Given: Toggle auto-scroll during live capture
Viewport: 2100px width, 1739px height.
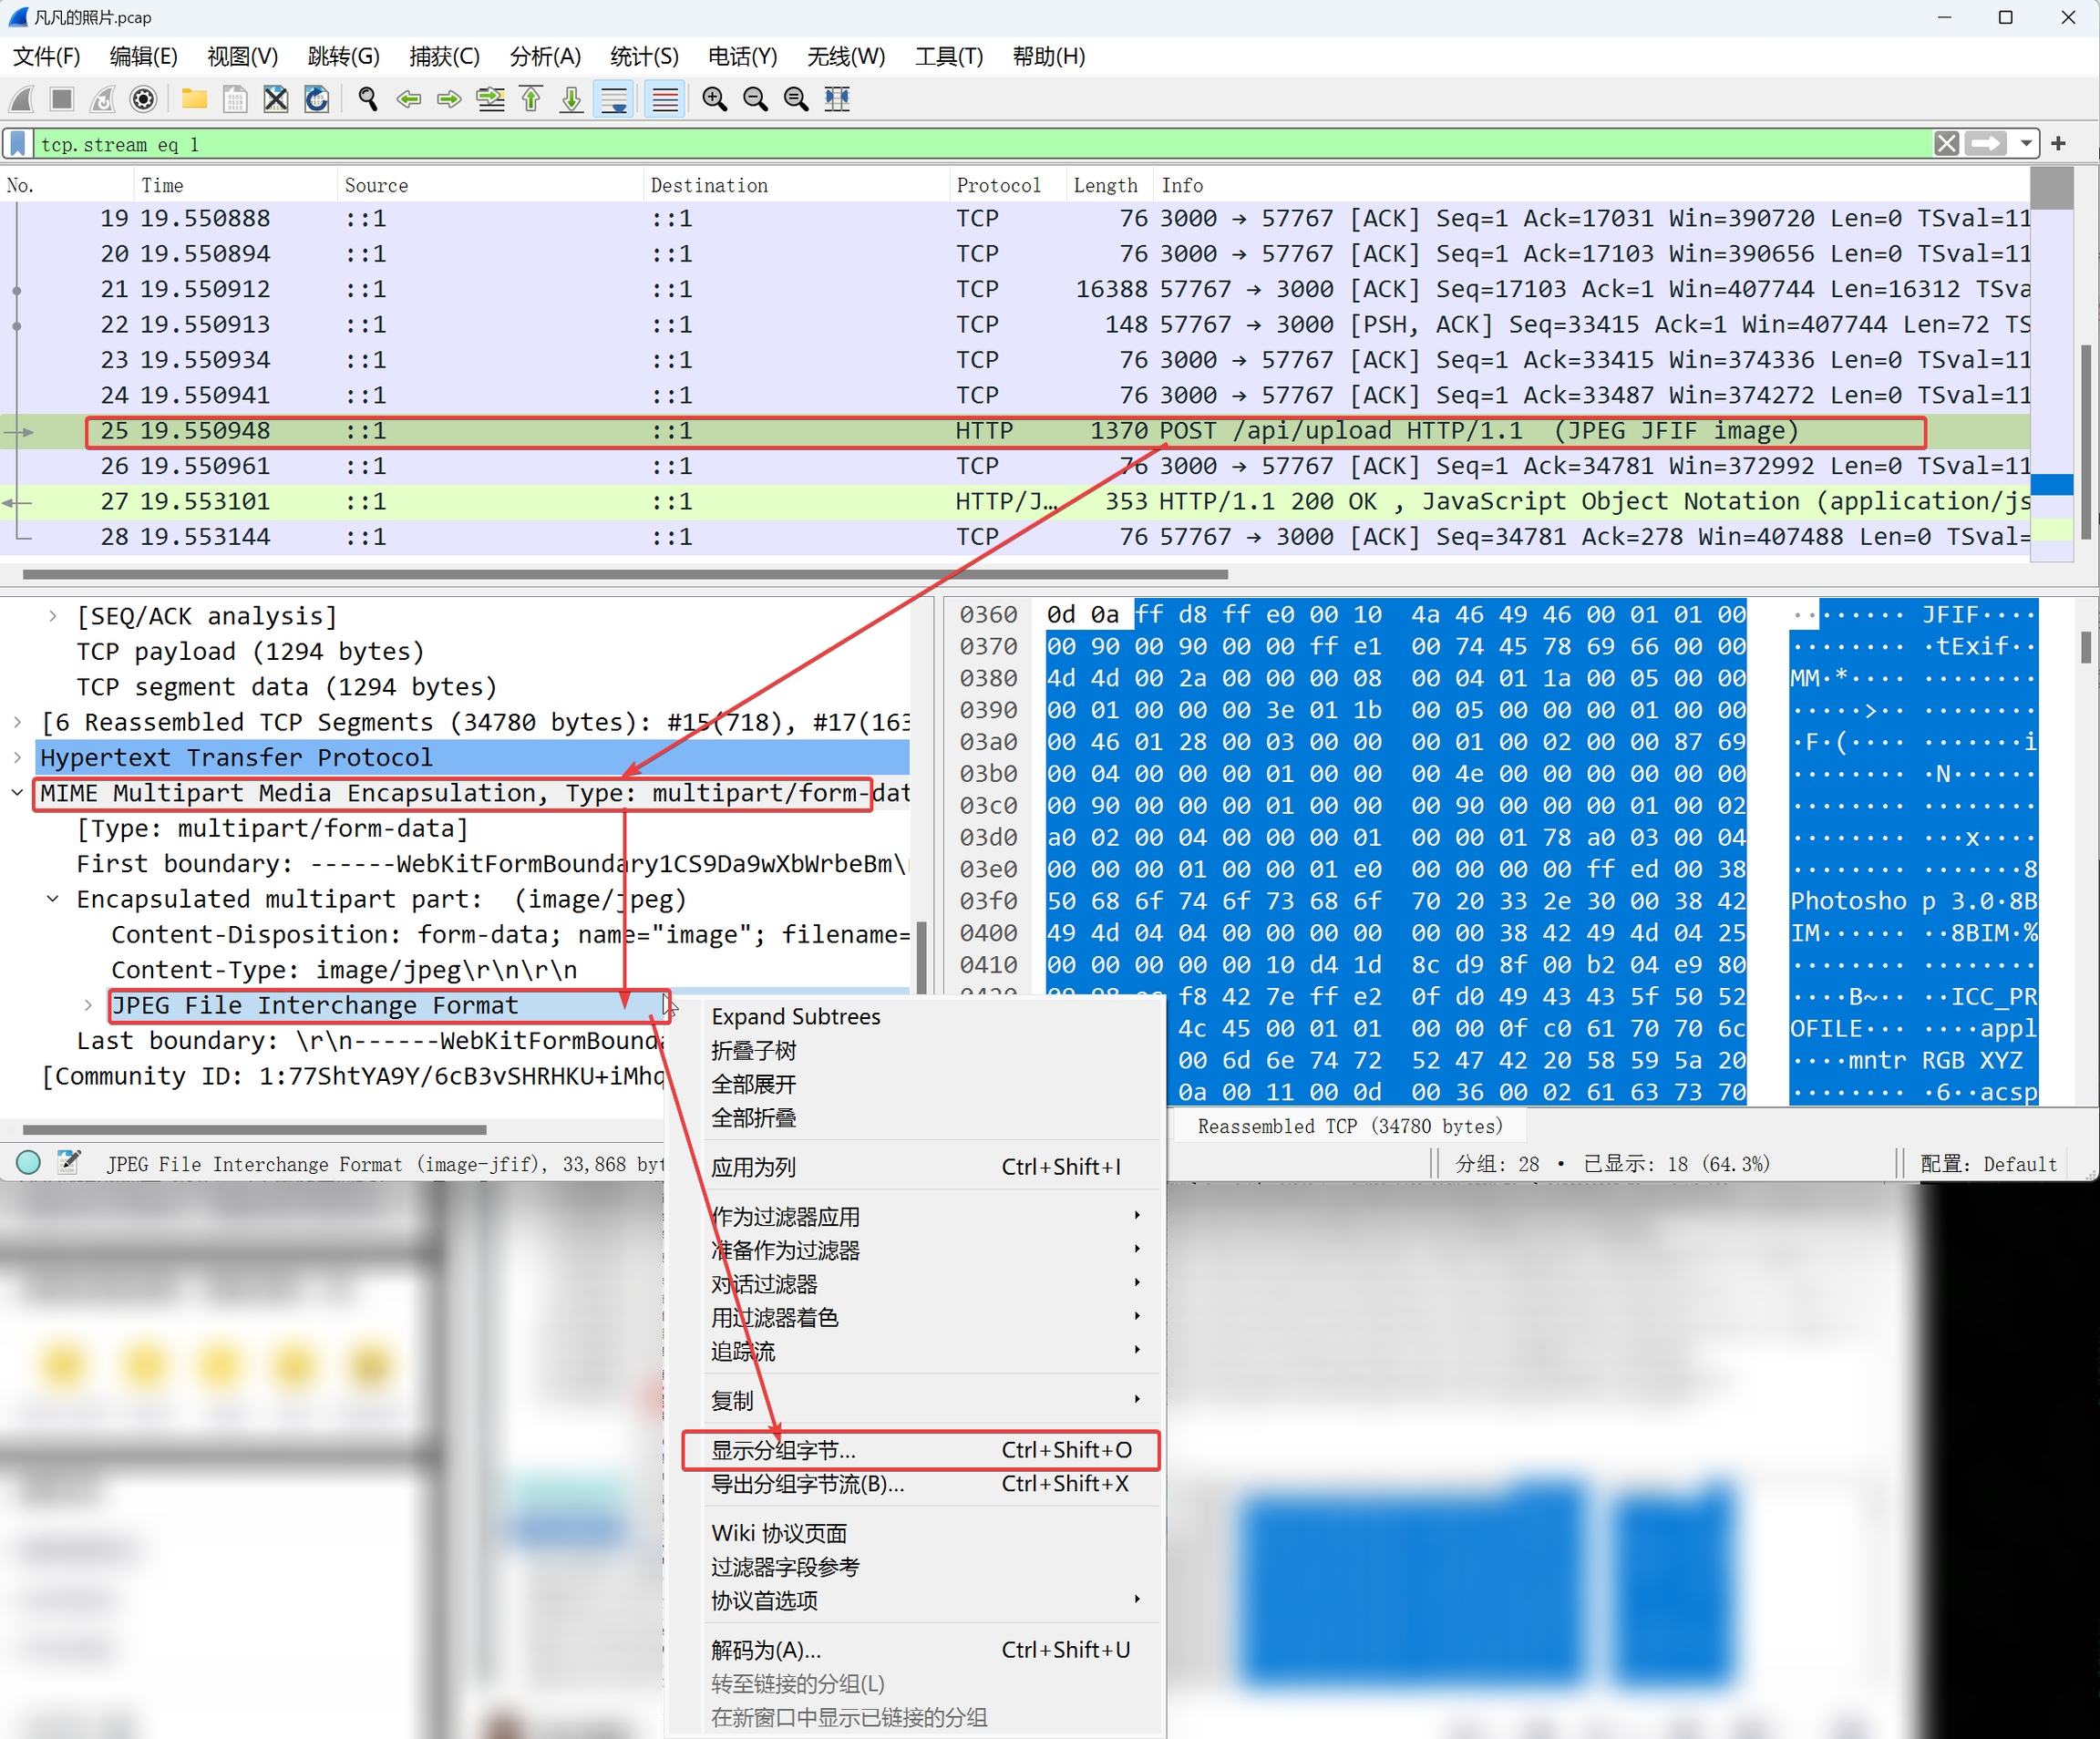Looking at the screenshot, I should pos(613,99).
